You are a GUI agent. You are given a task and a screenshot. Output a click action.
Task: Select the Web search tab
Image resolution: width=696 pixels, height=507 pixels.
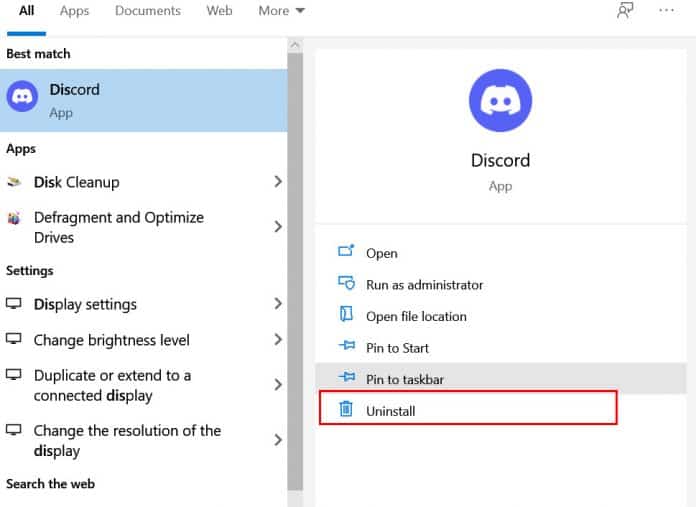point(219,11)
